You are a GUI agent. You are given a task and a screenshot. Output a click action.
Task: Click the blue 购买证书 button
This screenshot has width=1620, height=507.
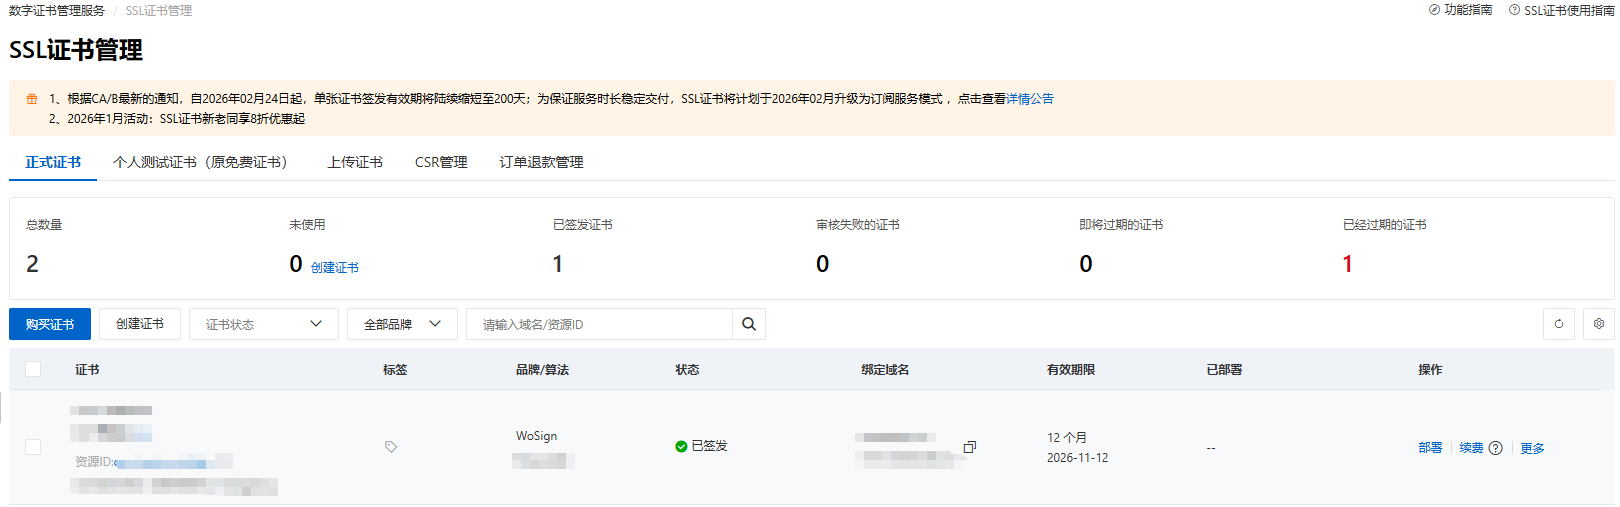(50, 324)
